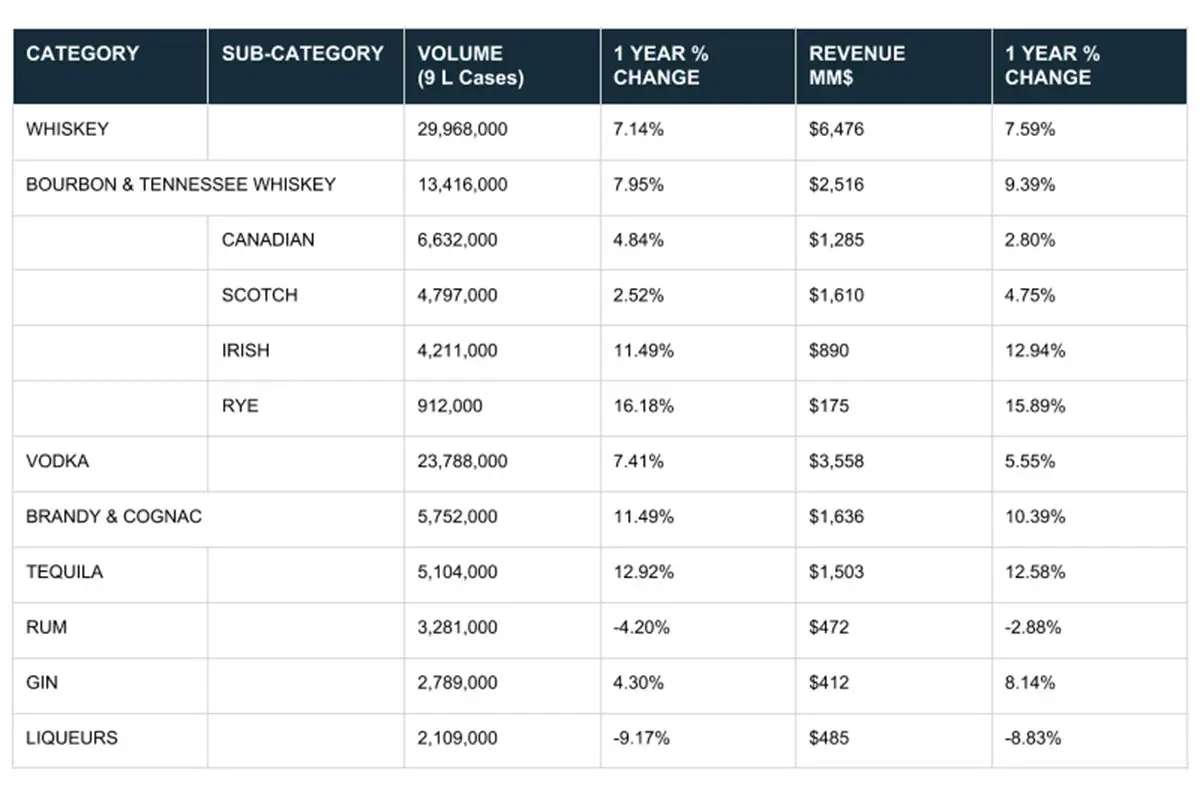
Task: Select the WHISKEY category cell
Action: click(x=67, y=129)
